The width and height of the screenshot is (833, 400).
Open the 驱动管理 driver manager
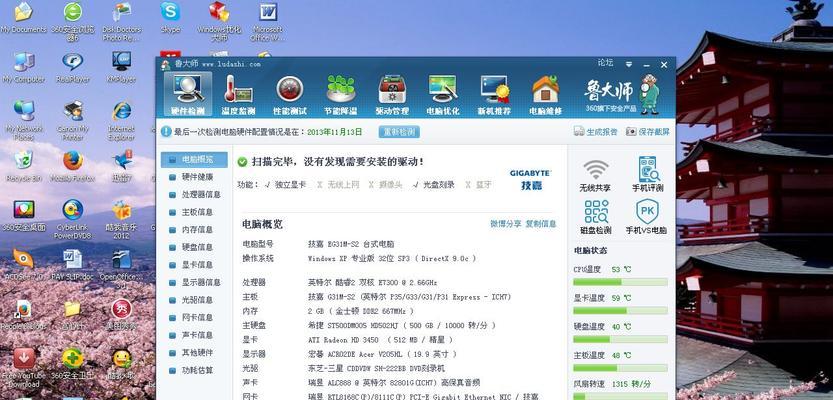(392, 95)
